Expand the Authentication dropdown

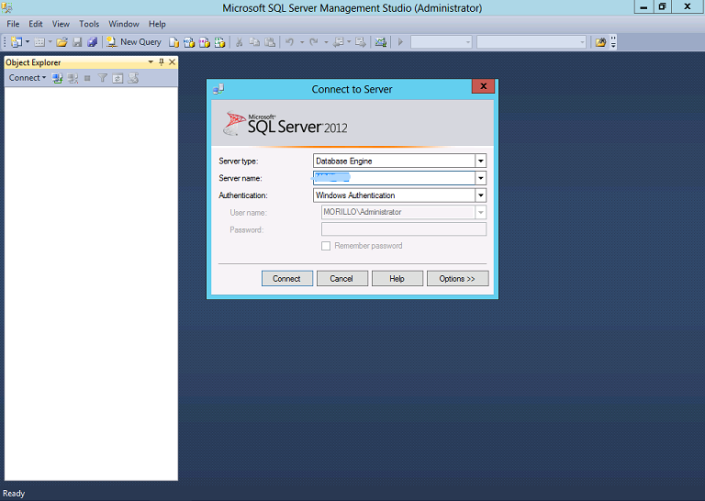(x=480, y=196)
